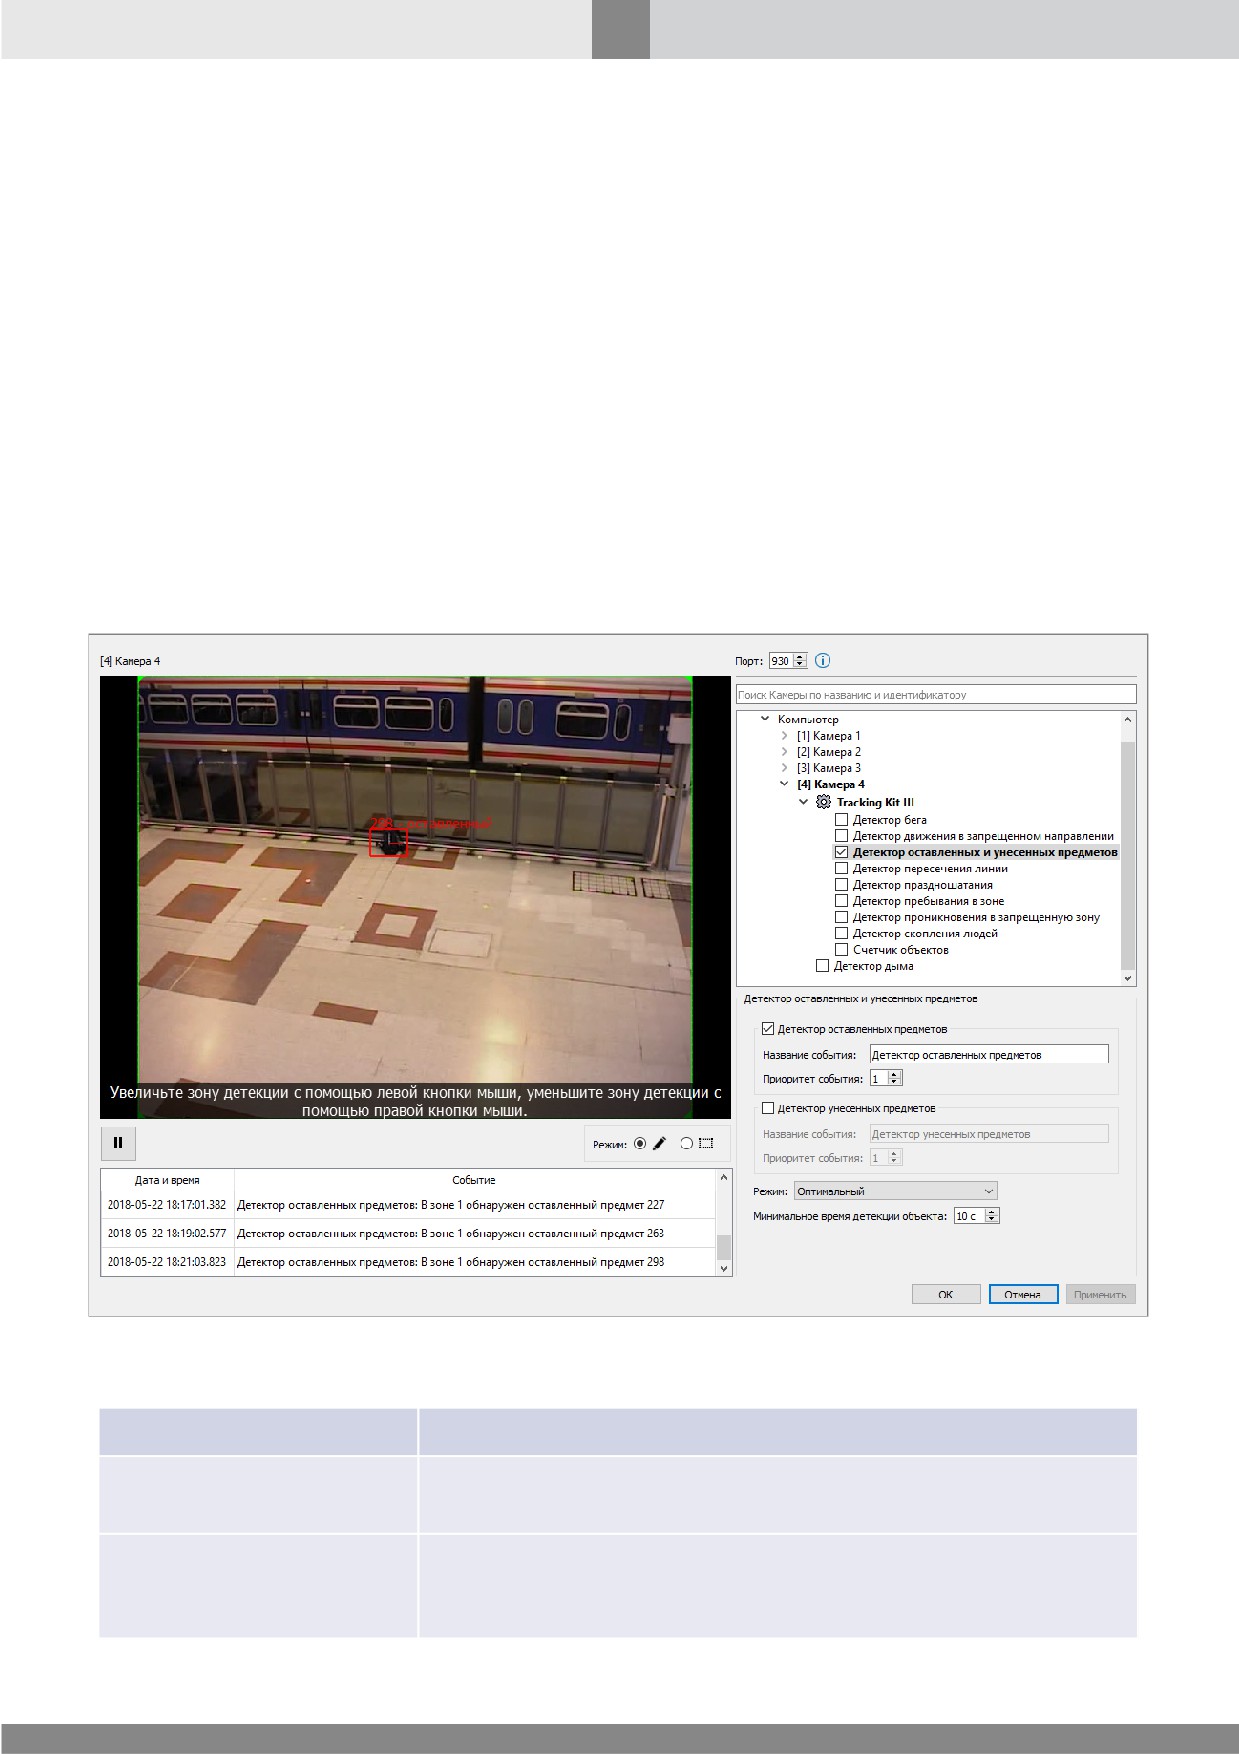Screen dimensions: 1239x1754
Task: Click the Дата и время column header
Action: coord(167,1180)
